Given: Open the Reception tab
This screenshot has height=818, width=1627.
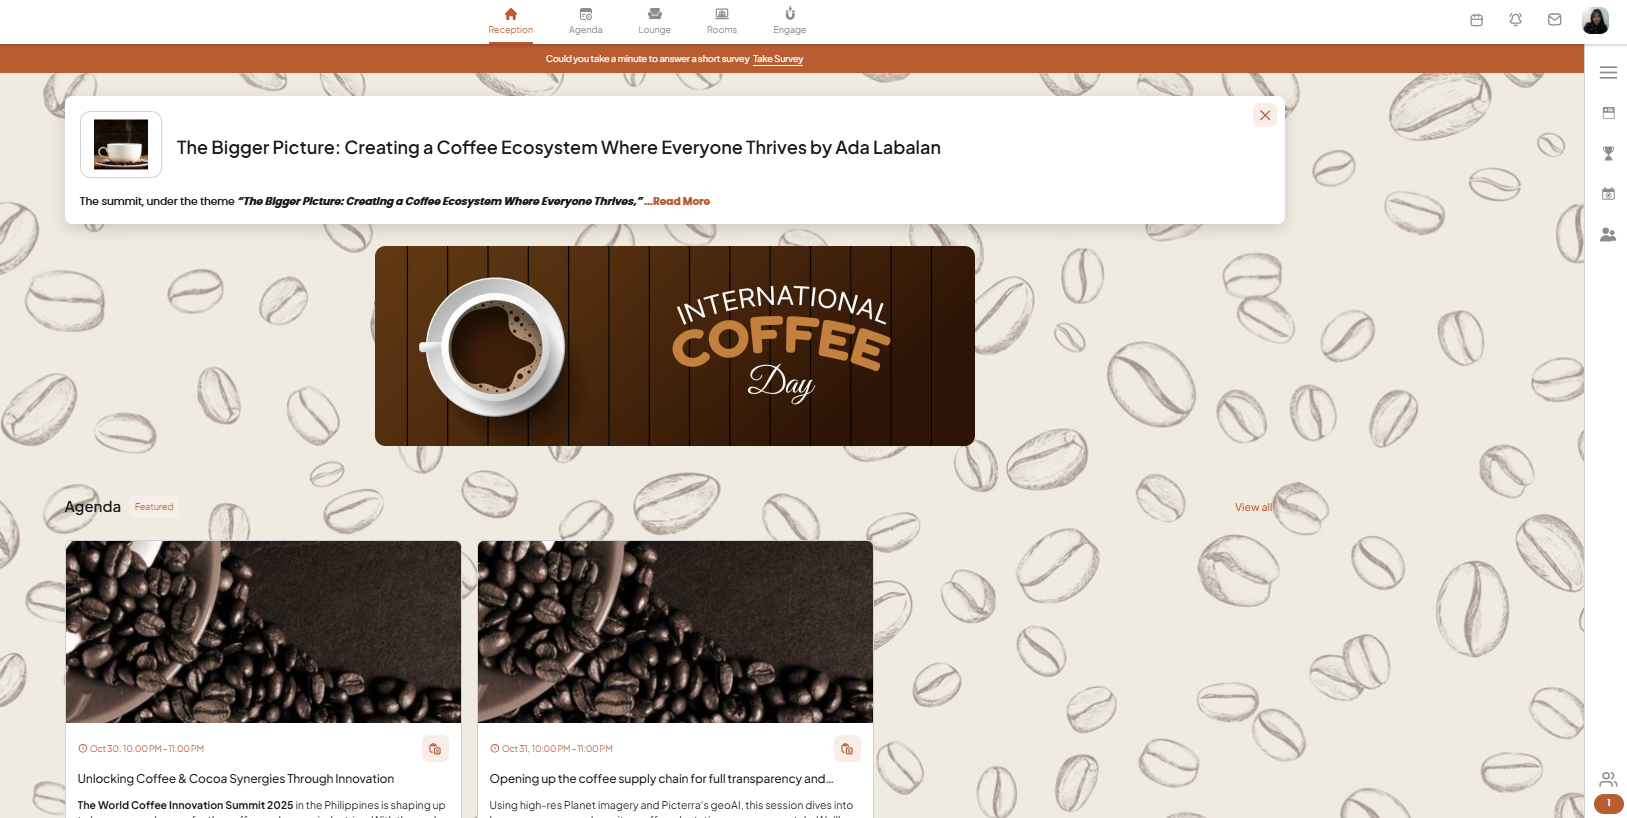Looking at the screenshot, I should [x=510, y=21].
